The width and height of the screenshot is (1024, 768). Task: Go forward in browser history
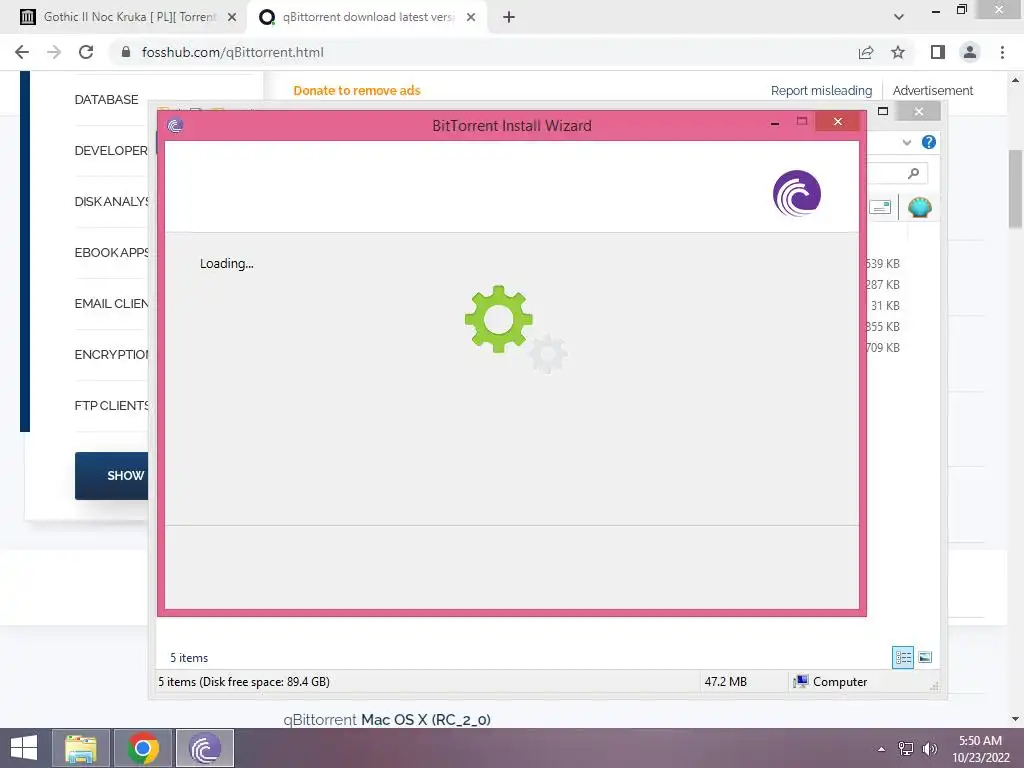[54, 52]
